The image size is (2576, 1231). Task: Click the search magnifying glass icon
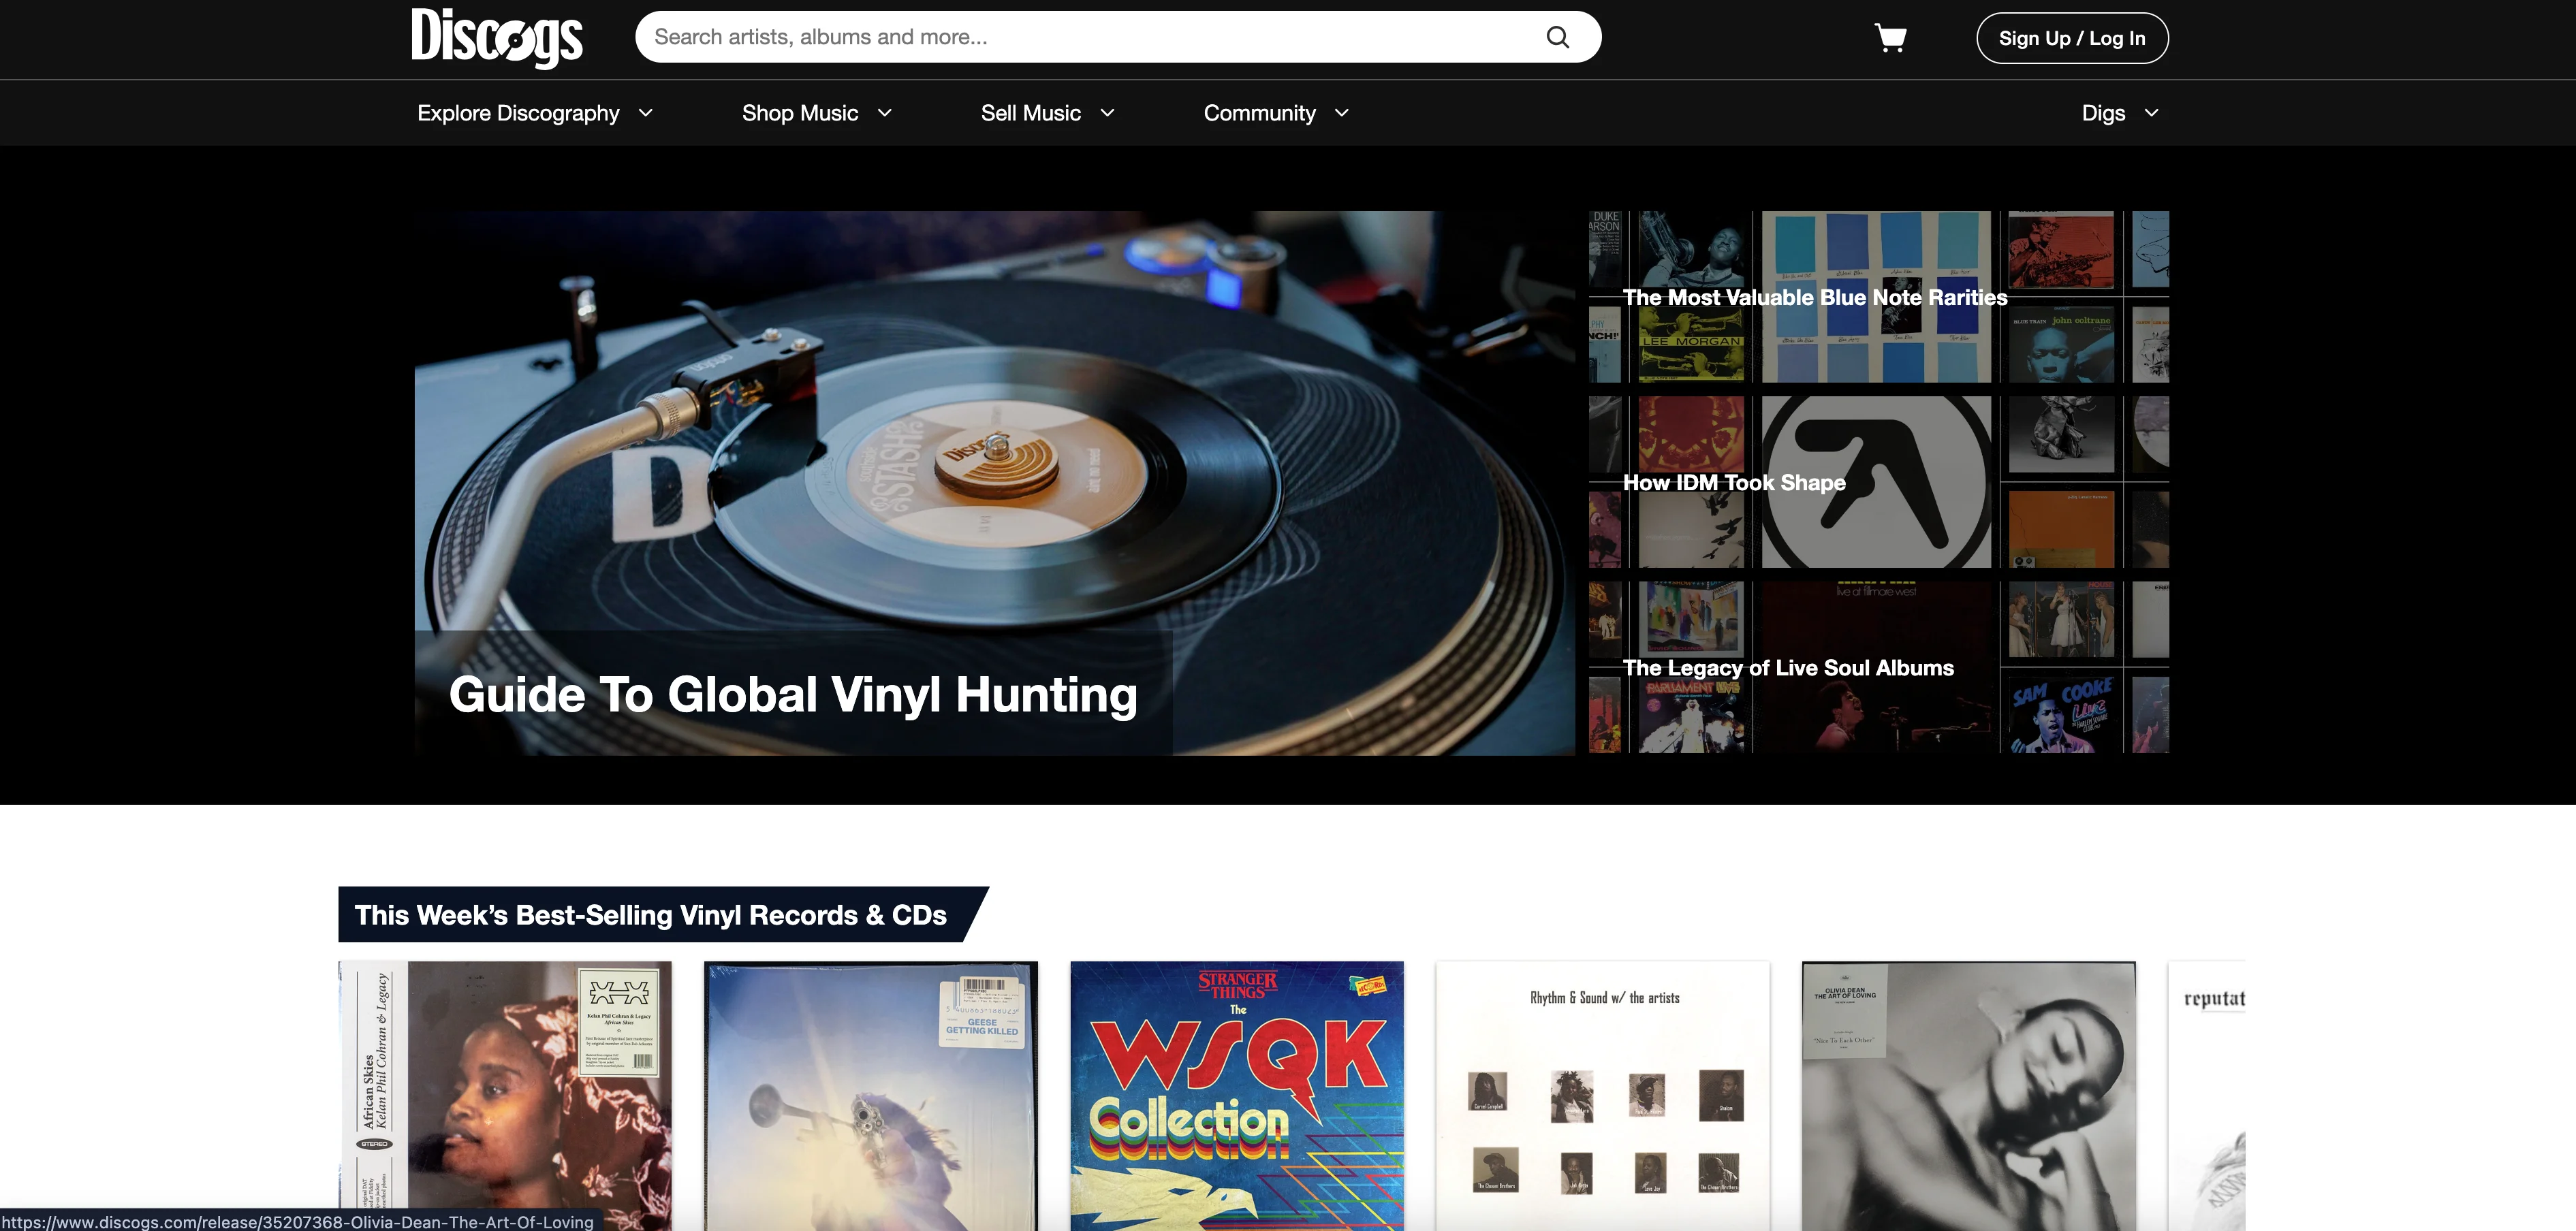(1557, 36)
